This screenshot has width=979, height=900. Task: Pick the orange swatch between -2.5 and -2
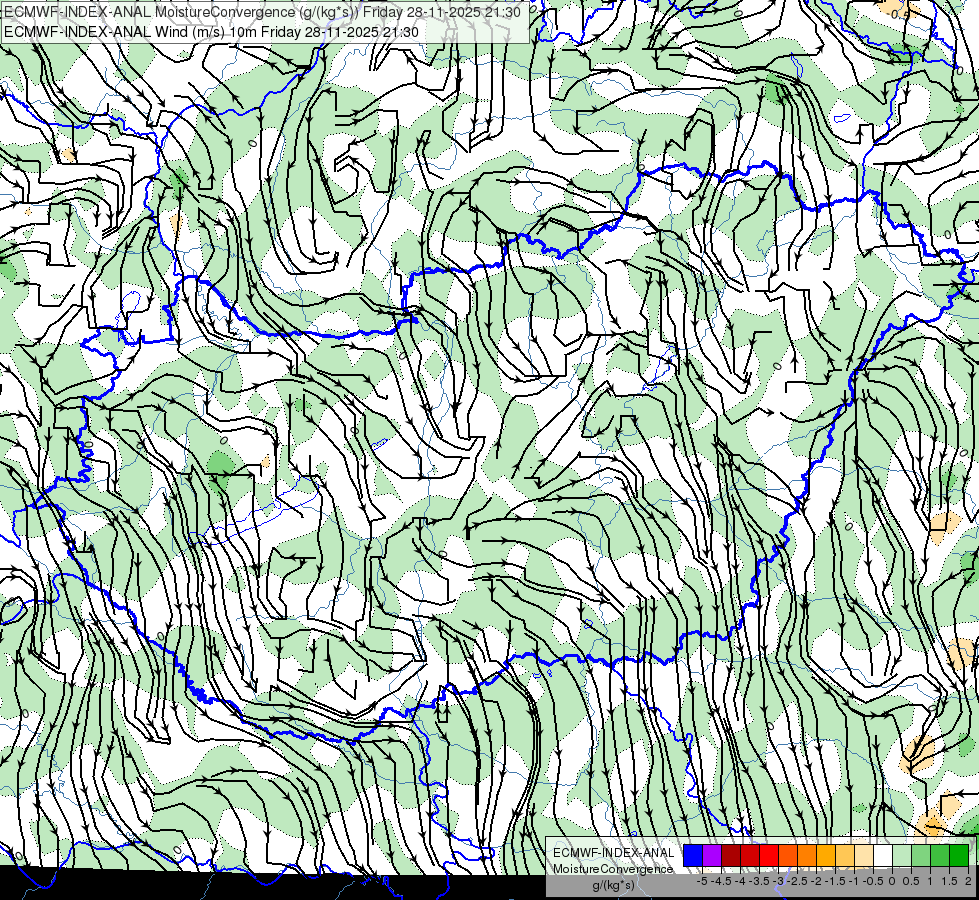(807, 855)
